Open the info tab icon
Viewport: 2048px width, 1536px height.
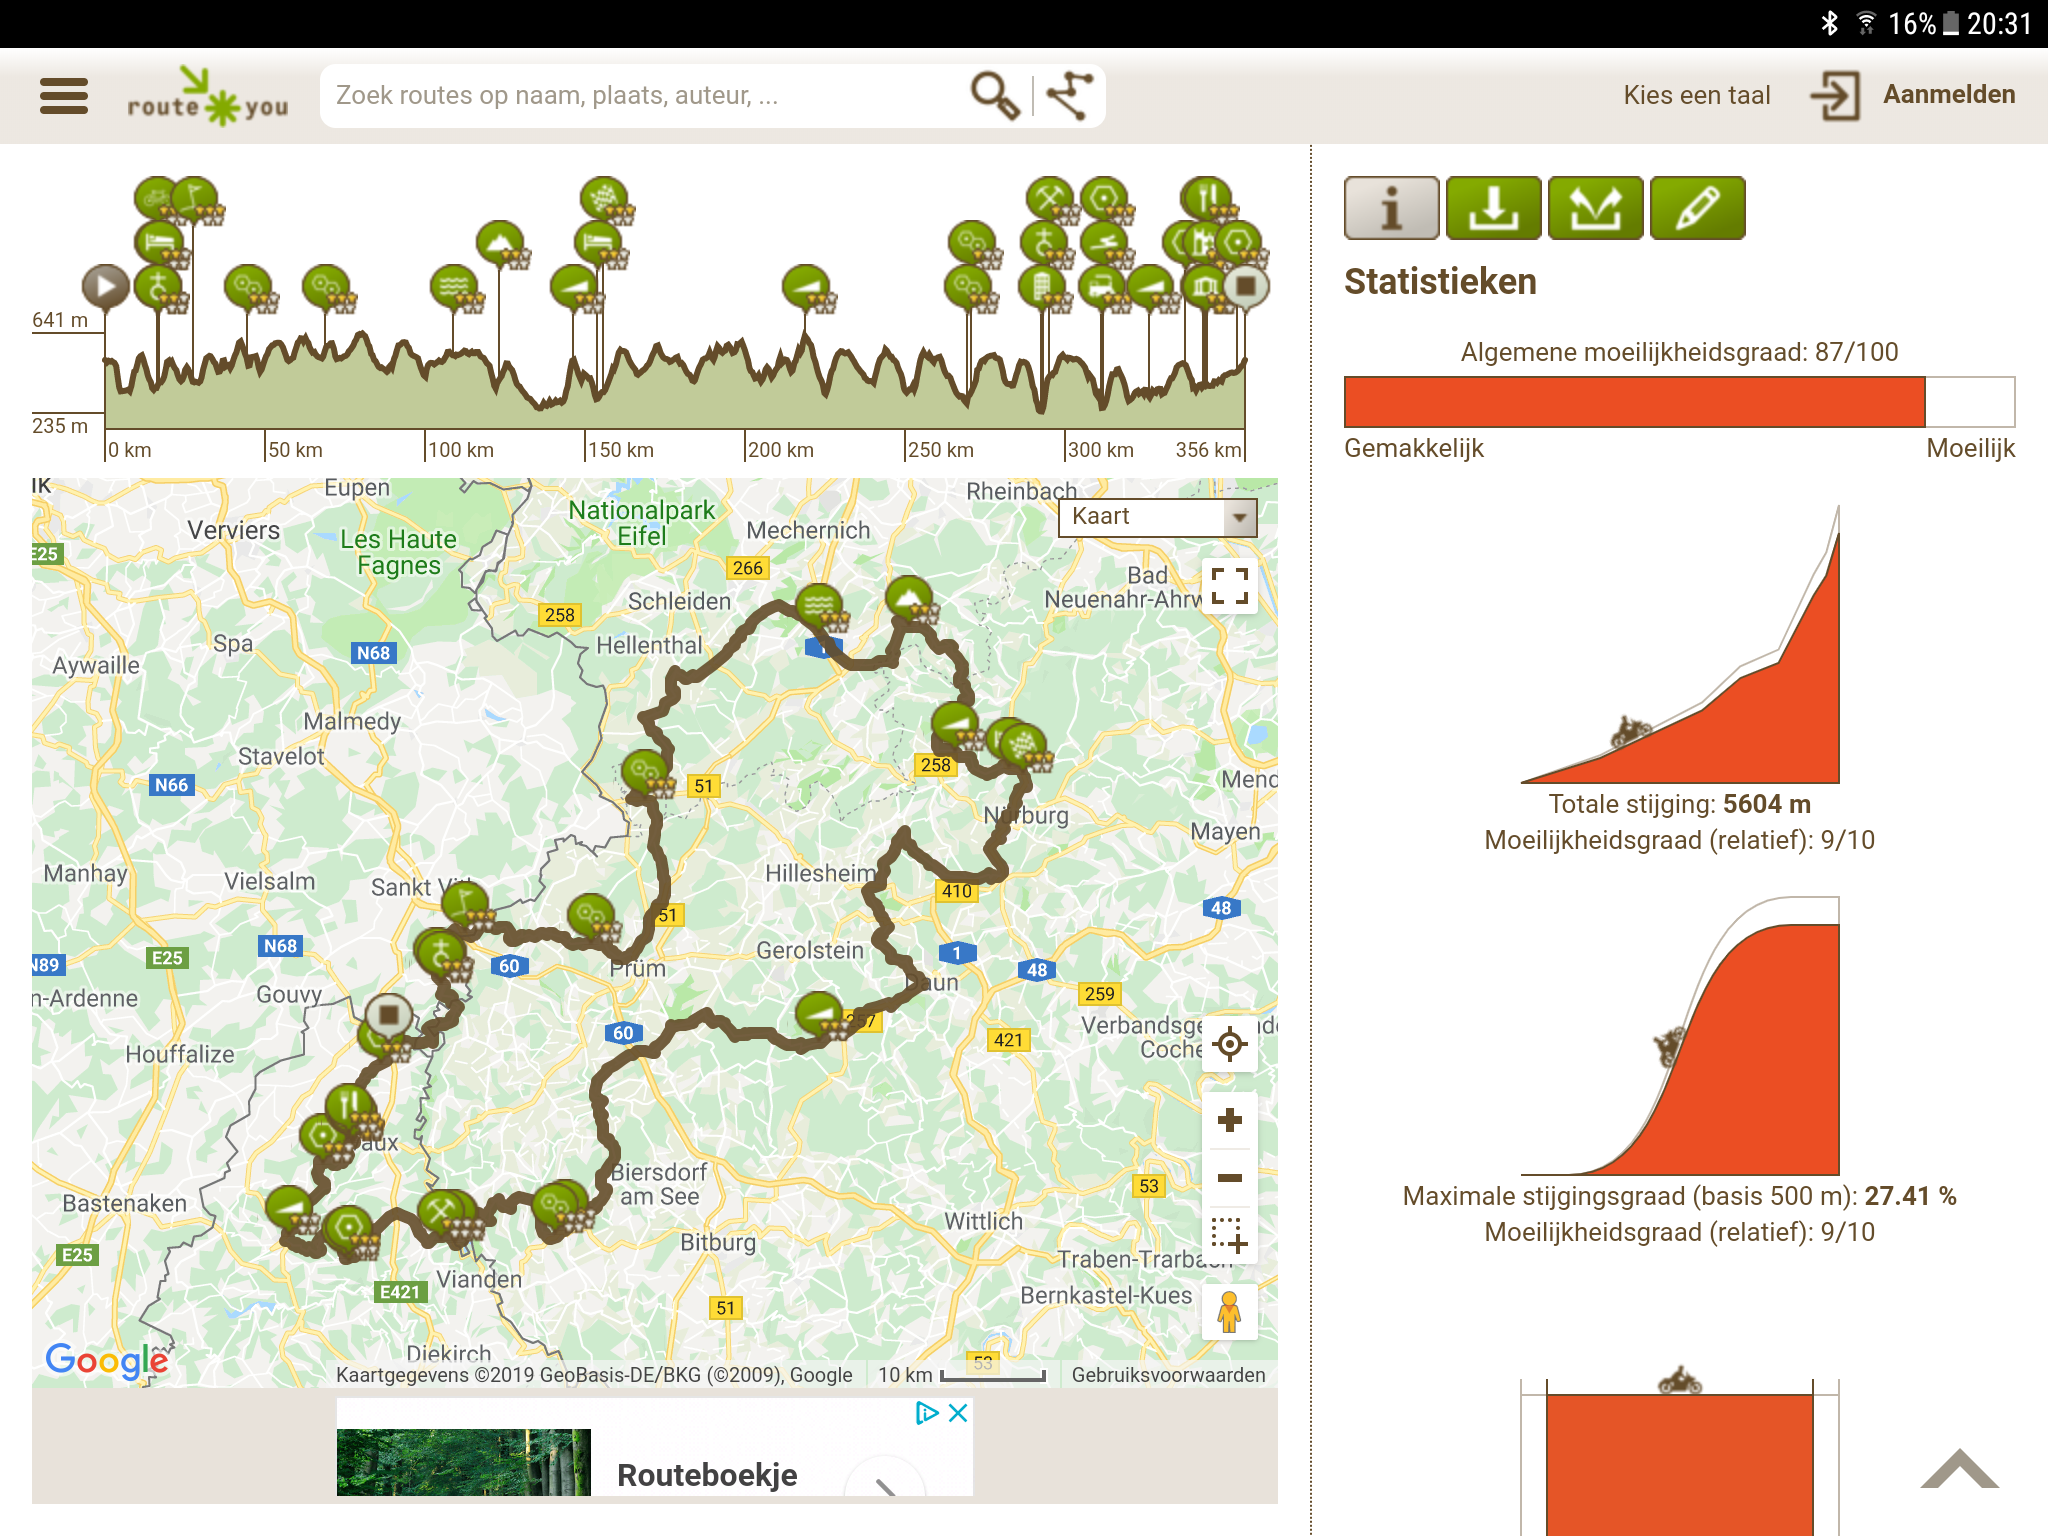pos(1391,208)
